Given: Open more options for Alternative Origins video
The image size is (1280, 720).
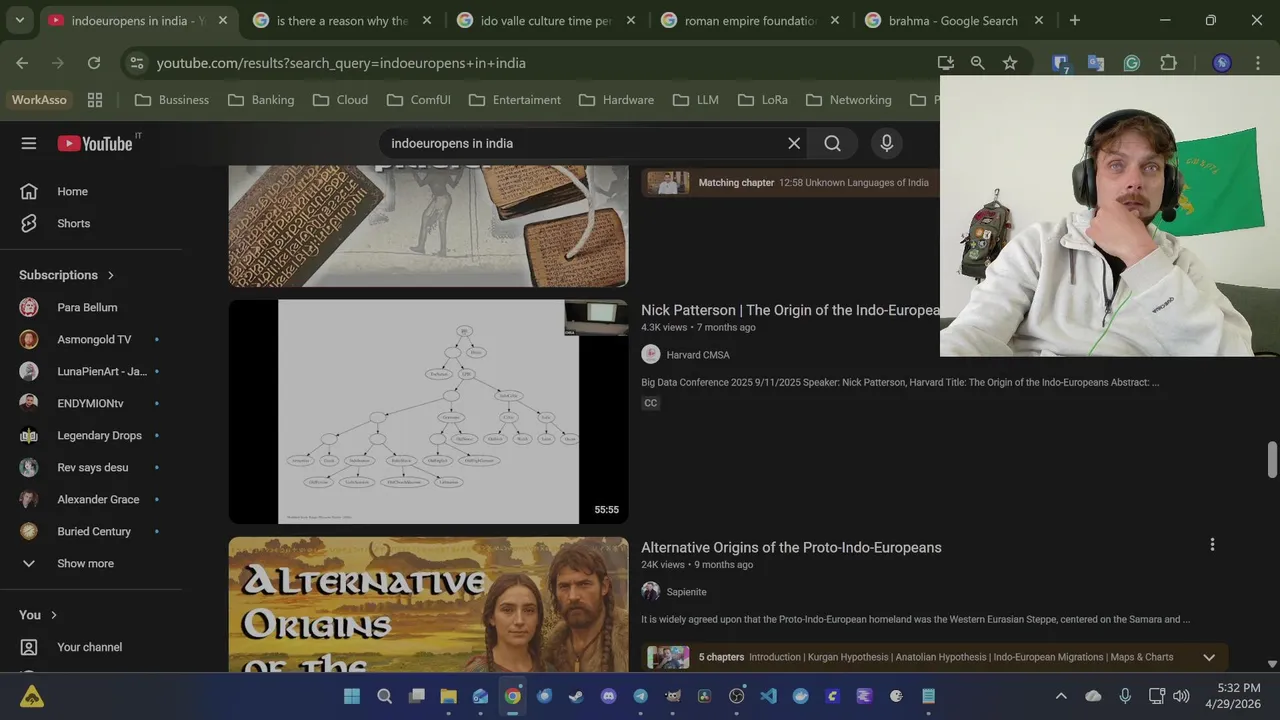Looking at the screenshot, I should coord(1212,545).
